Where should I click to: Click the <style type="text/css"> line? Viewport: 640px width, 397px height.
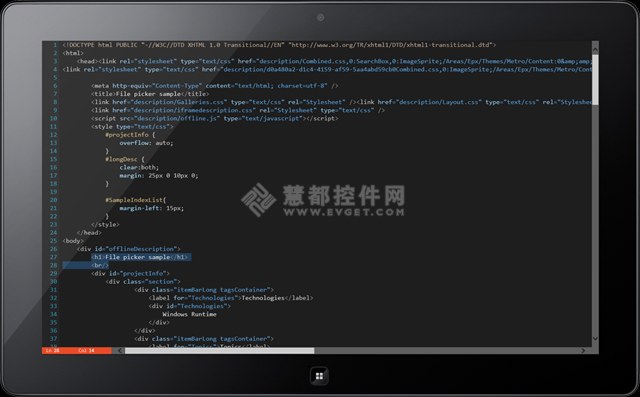132,126
